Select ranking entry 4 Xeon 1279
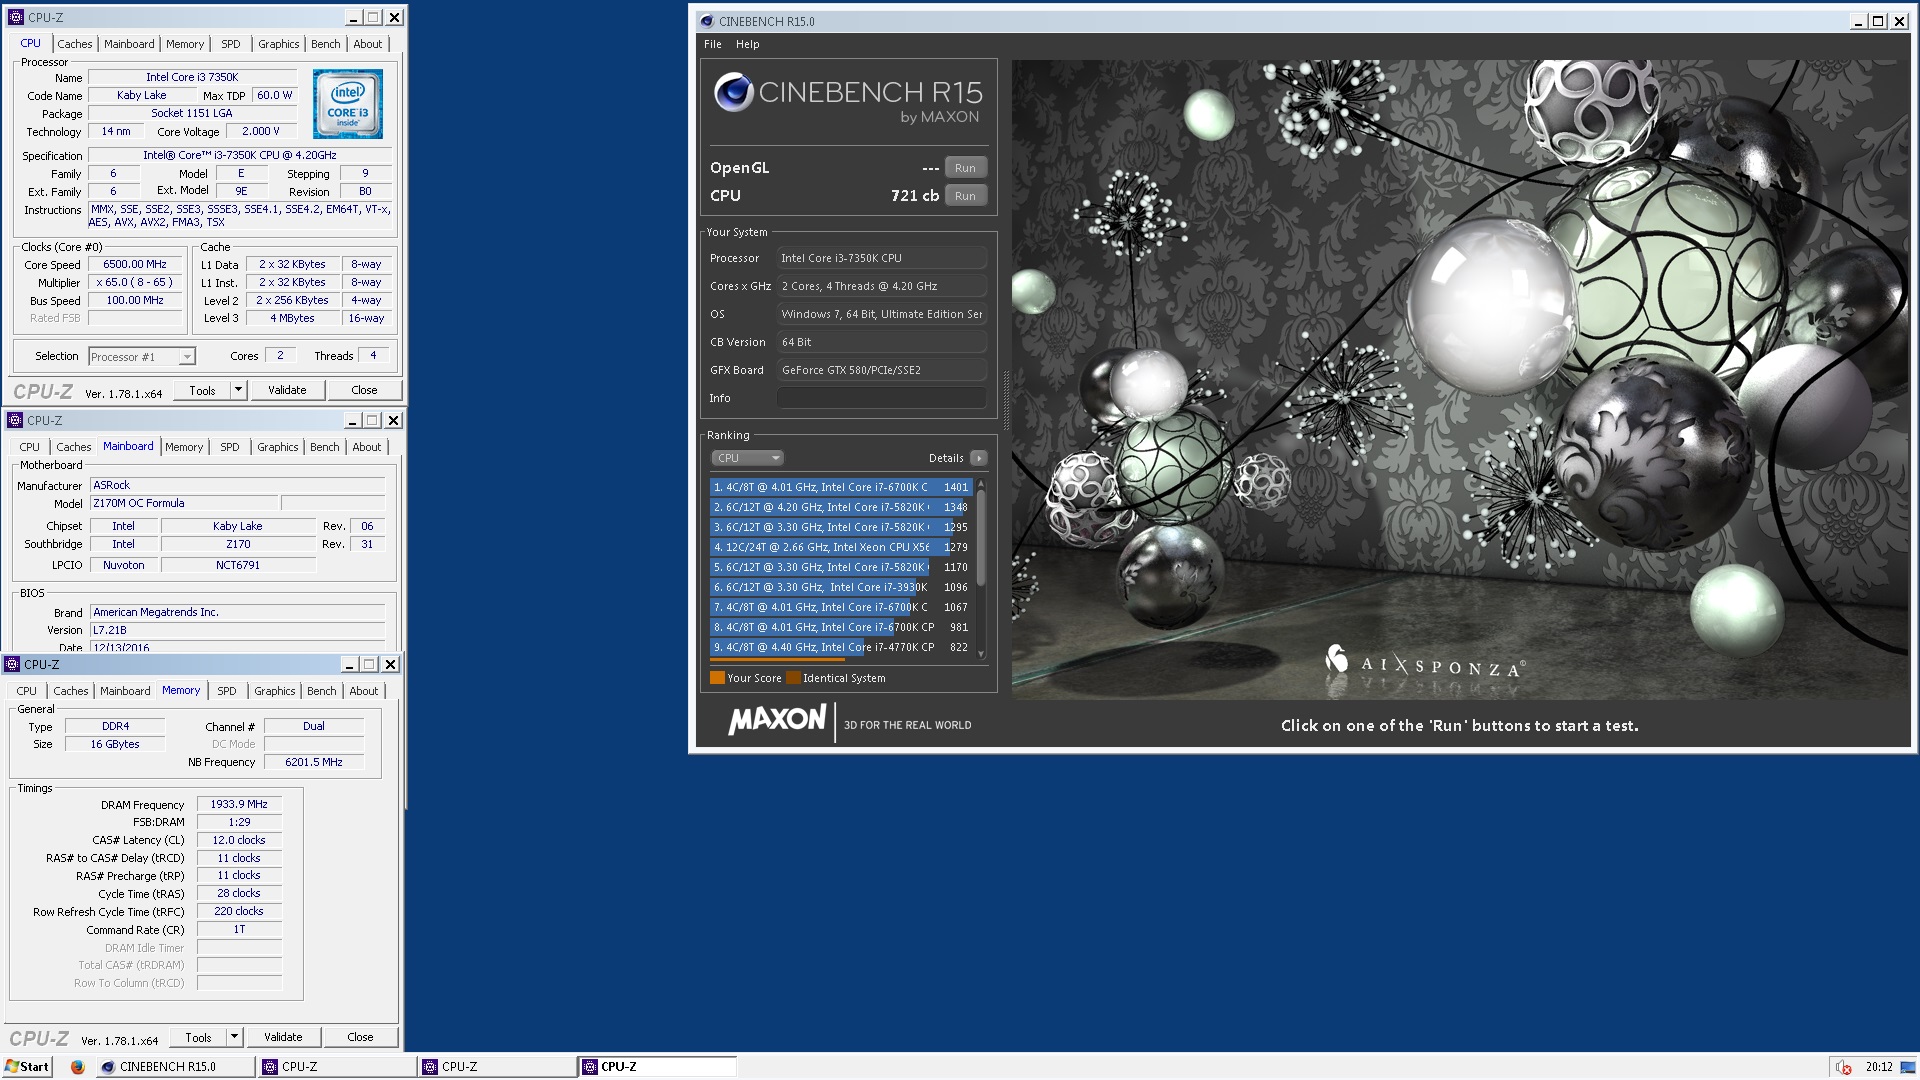 pyautogui.click(x=841, y=547)
